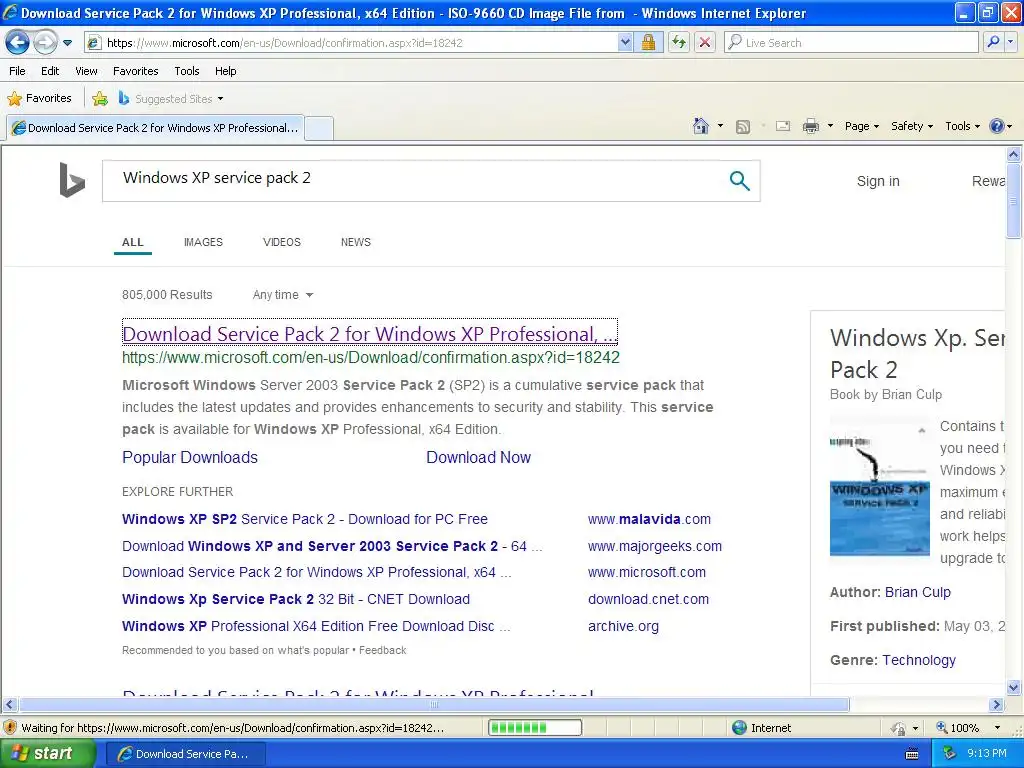Switch to the IMAGES tab
Image resolution: width=1024 pixels, height=768 pixels.
pyautogui.click(x=203, y=242)
